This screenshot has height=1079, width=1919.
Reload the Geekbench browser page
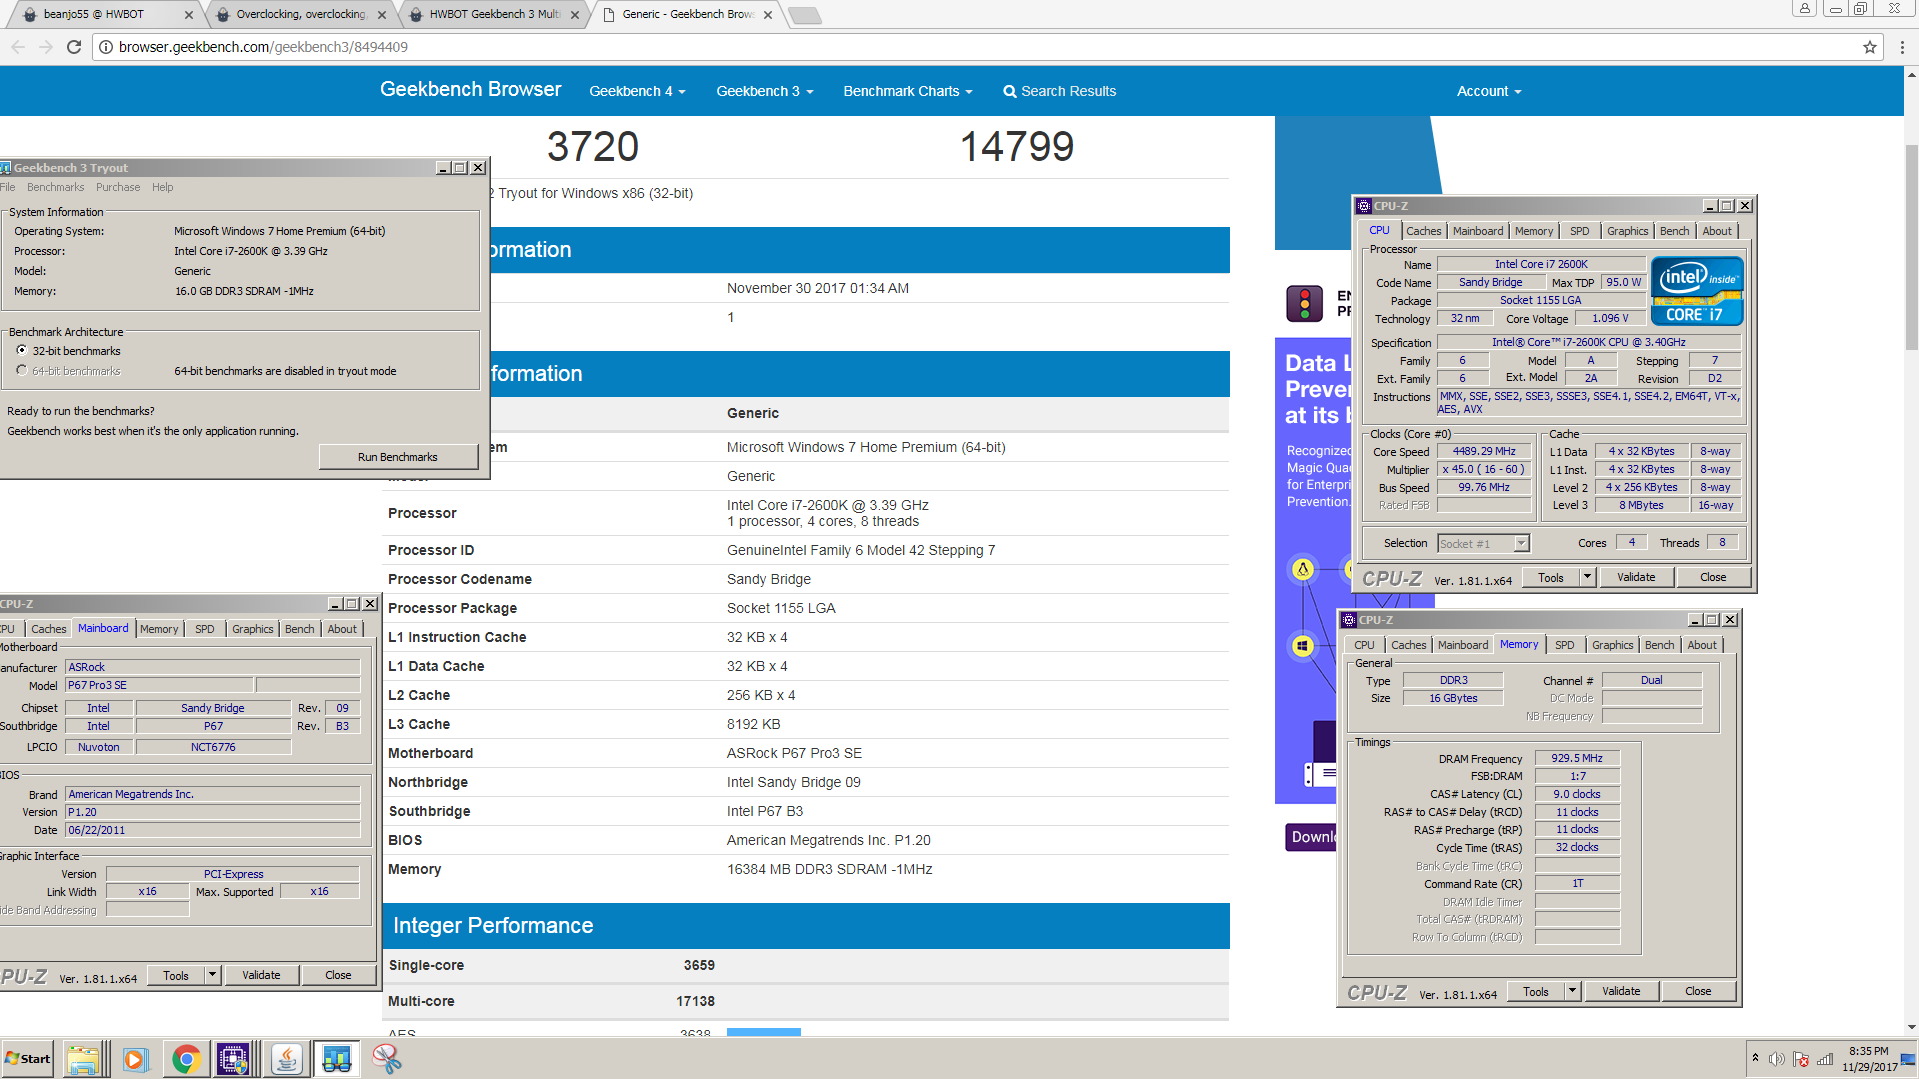click(x=74, y=47)
